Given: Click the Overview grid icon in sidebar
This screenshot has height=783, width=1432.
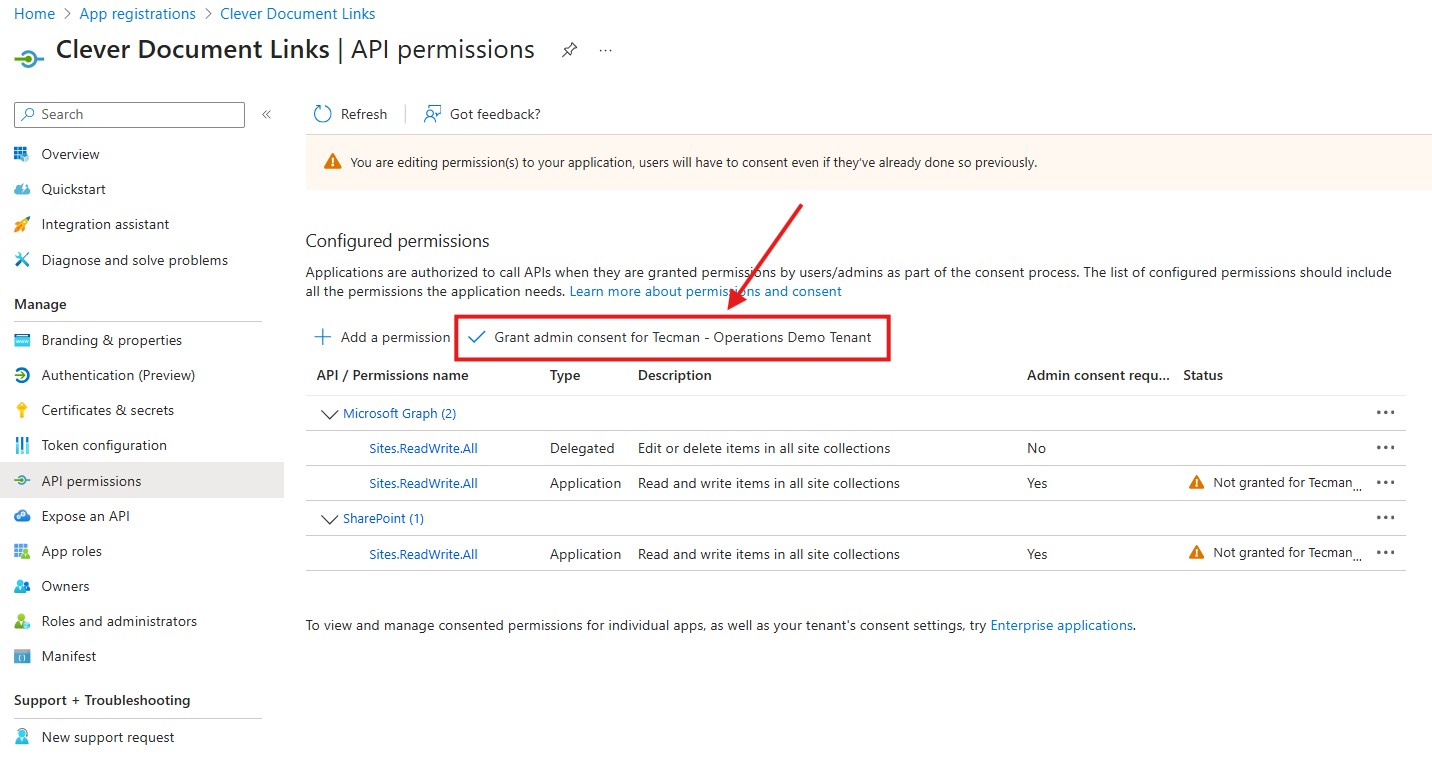Looking at the screenshot, I should (22, 154).
